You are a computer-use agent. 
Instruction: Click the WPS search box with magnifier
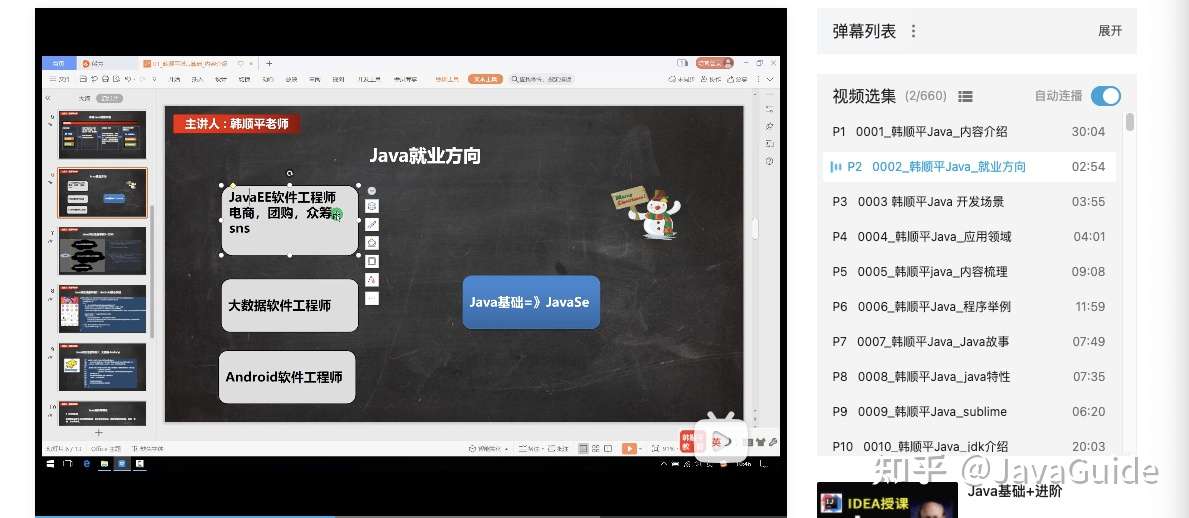[x=542, y=79]
